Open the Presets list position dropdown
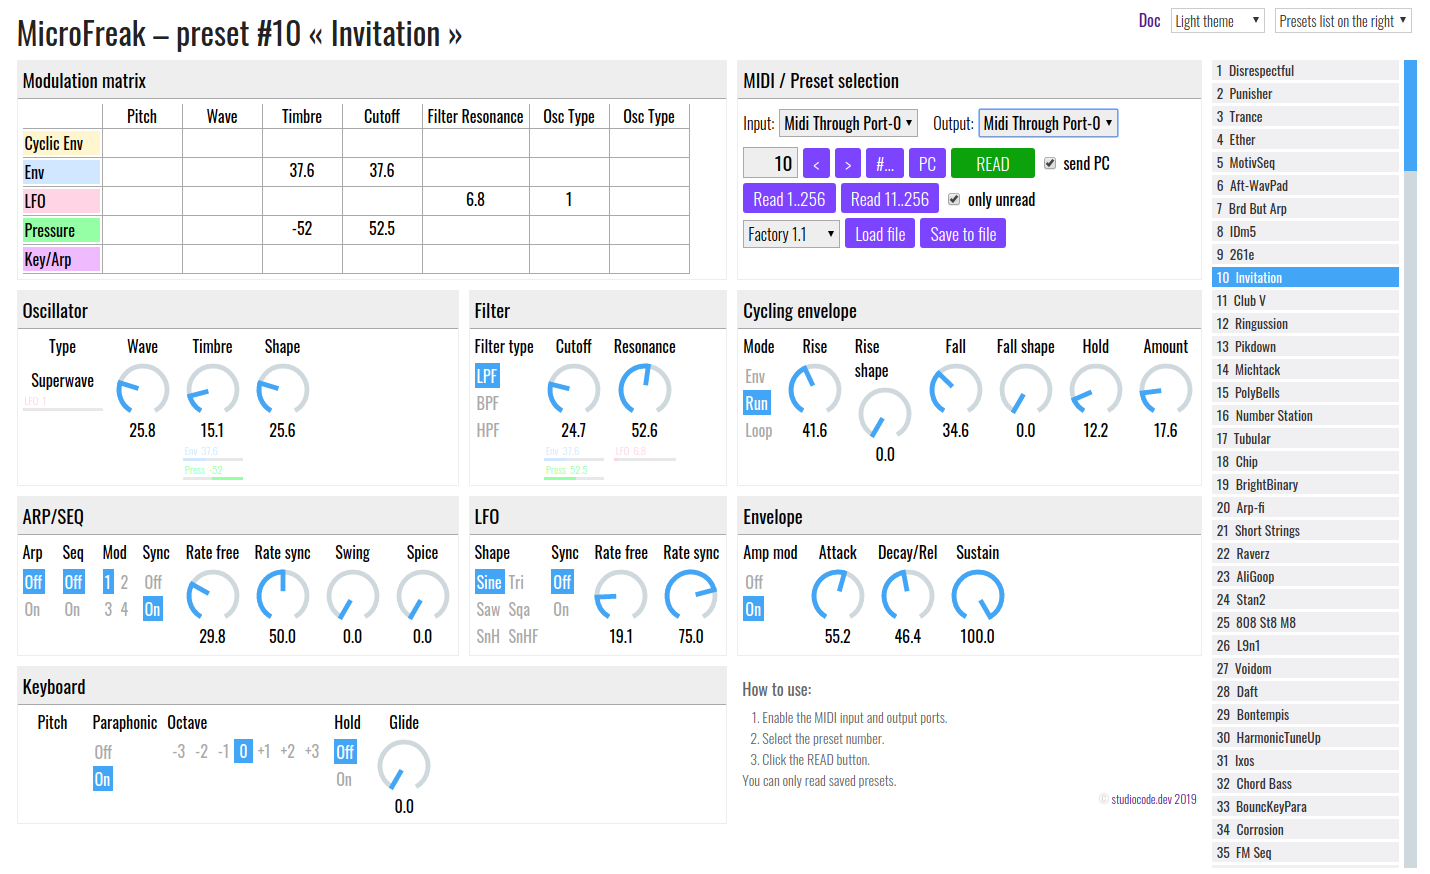The width and height of the screenshot is (1430, 874). (x=1343, y=20)
